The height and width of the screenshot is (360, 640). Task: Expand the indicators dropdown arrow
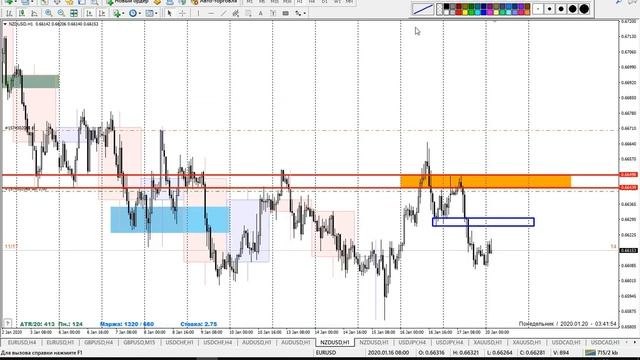pos(123,13)
